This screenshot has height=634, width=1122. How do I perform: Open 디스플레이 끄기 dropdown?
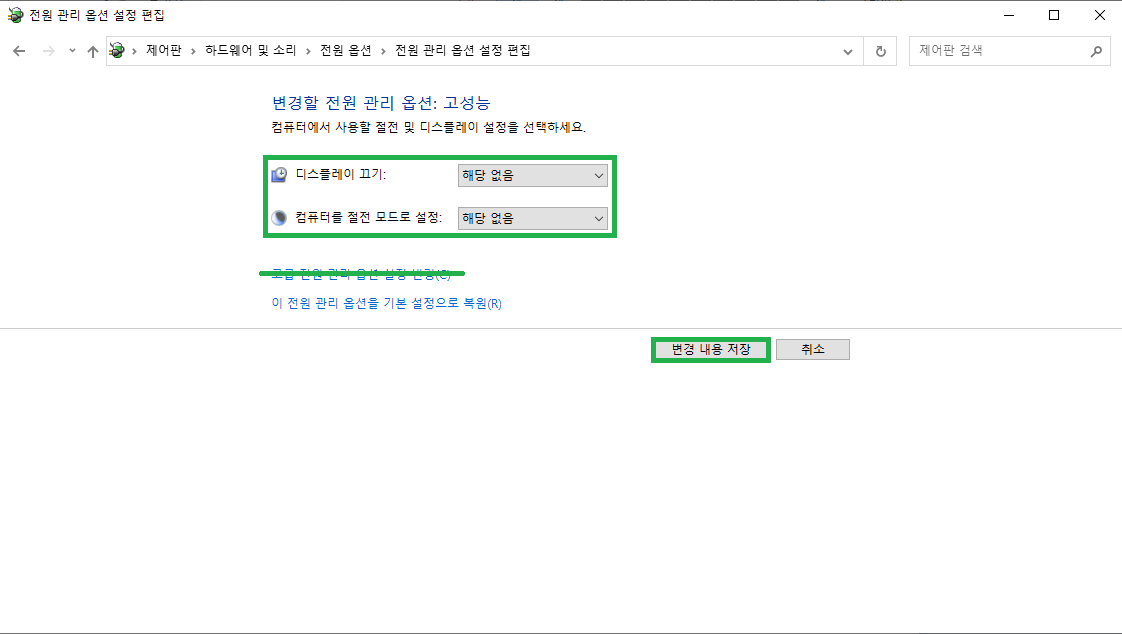point(532,175)
